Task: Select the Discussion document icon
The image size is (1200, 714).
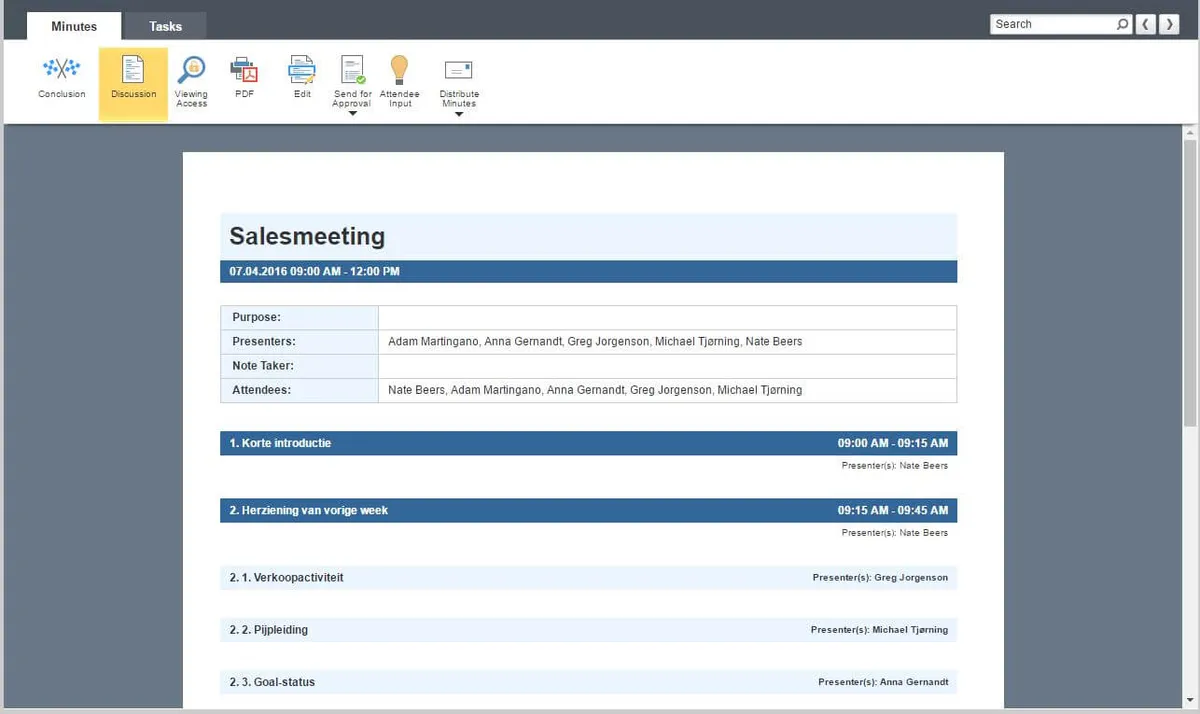Action: (133, 70)
